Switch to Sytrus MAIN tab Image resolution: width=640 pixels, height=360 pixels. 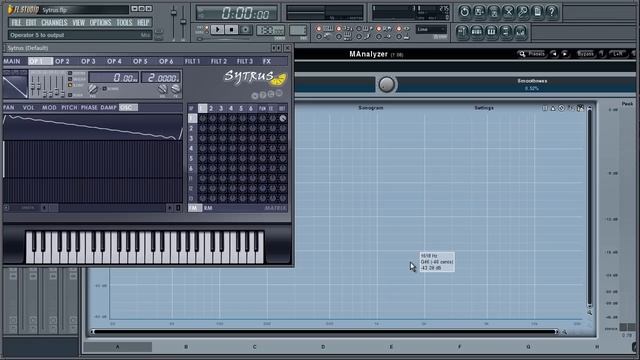pos(12,61)
